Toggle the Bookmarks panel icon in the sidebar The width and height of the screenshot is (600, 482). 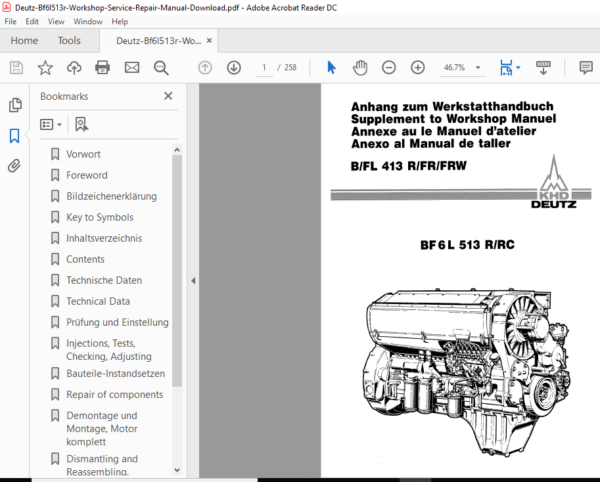pyautogui.click(x=15, y=136)
